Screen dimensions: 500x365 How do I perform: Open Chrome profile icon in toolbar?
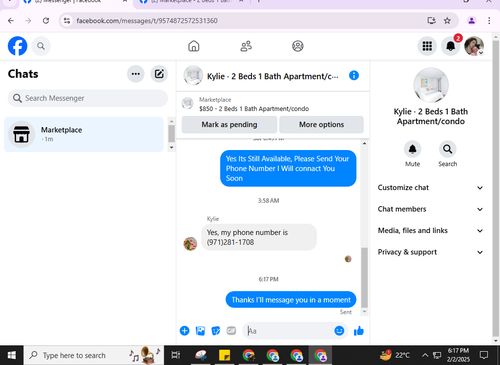click(471, 21)
